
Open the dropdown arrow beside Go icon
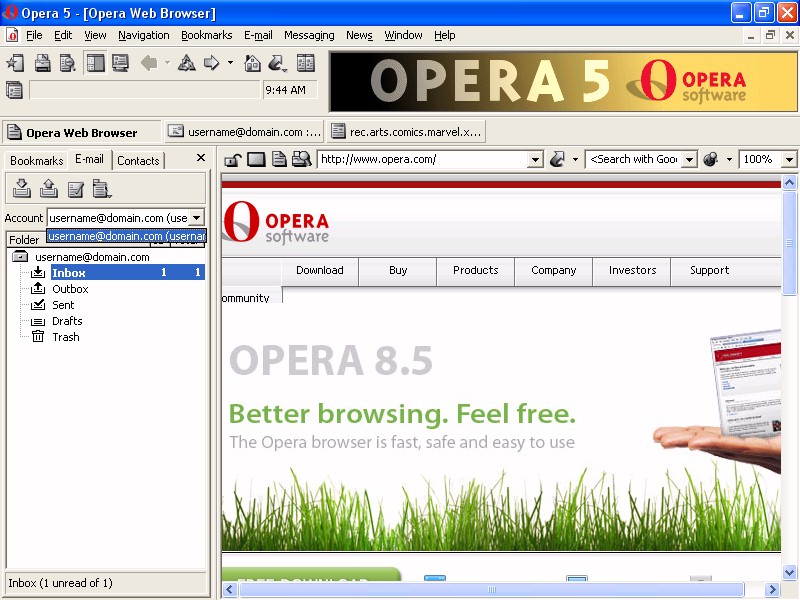point(576,159)
